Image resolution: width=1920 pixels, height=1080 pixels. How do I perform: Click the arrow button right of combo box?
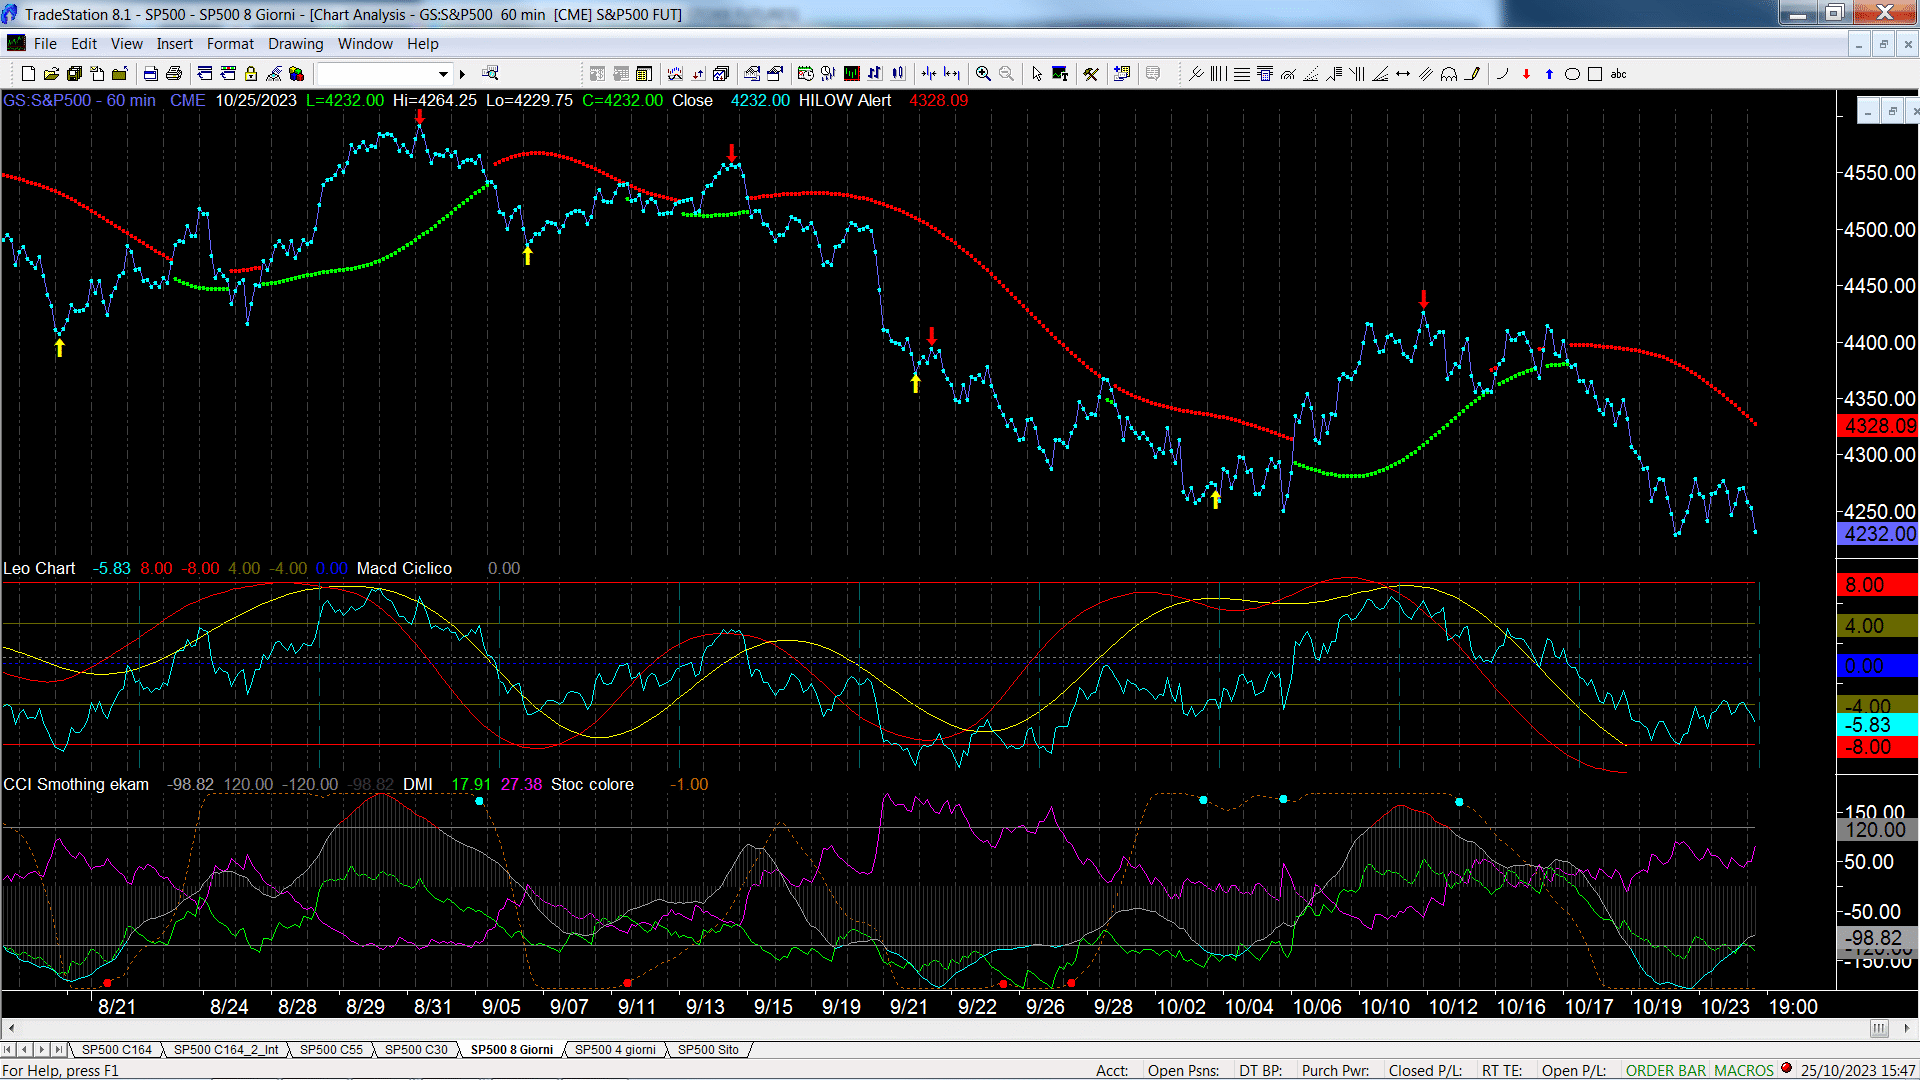[x=462, y=74]
